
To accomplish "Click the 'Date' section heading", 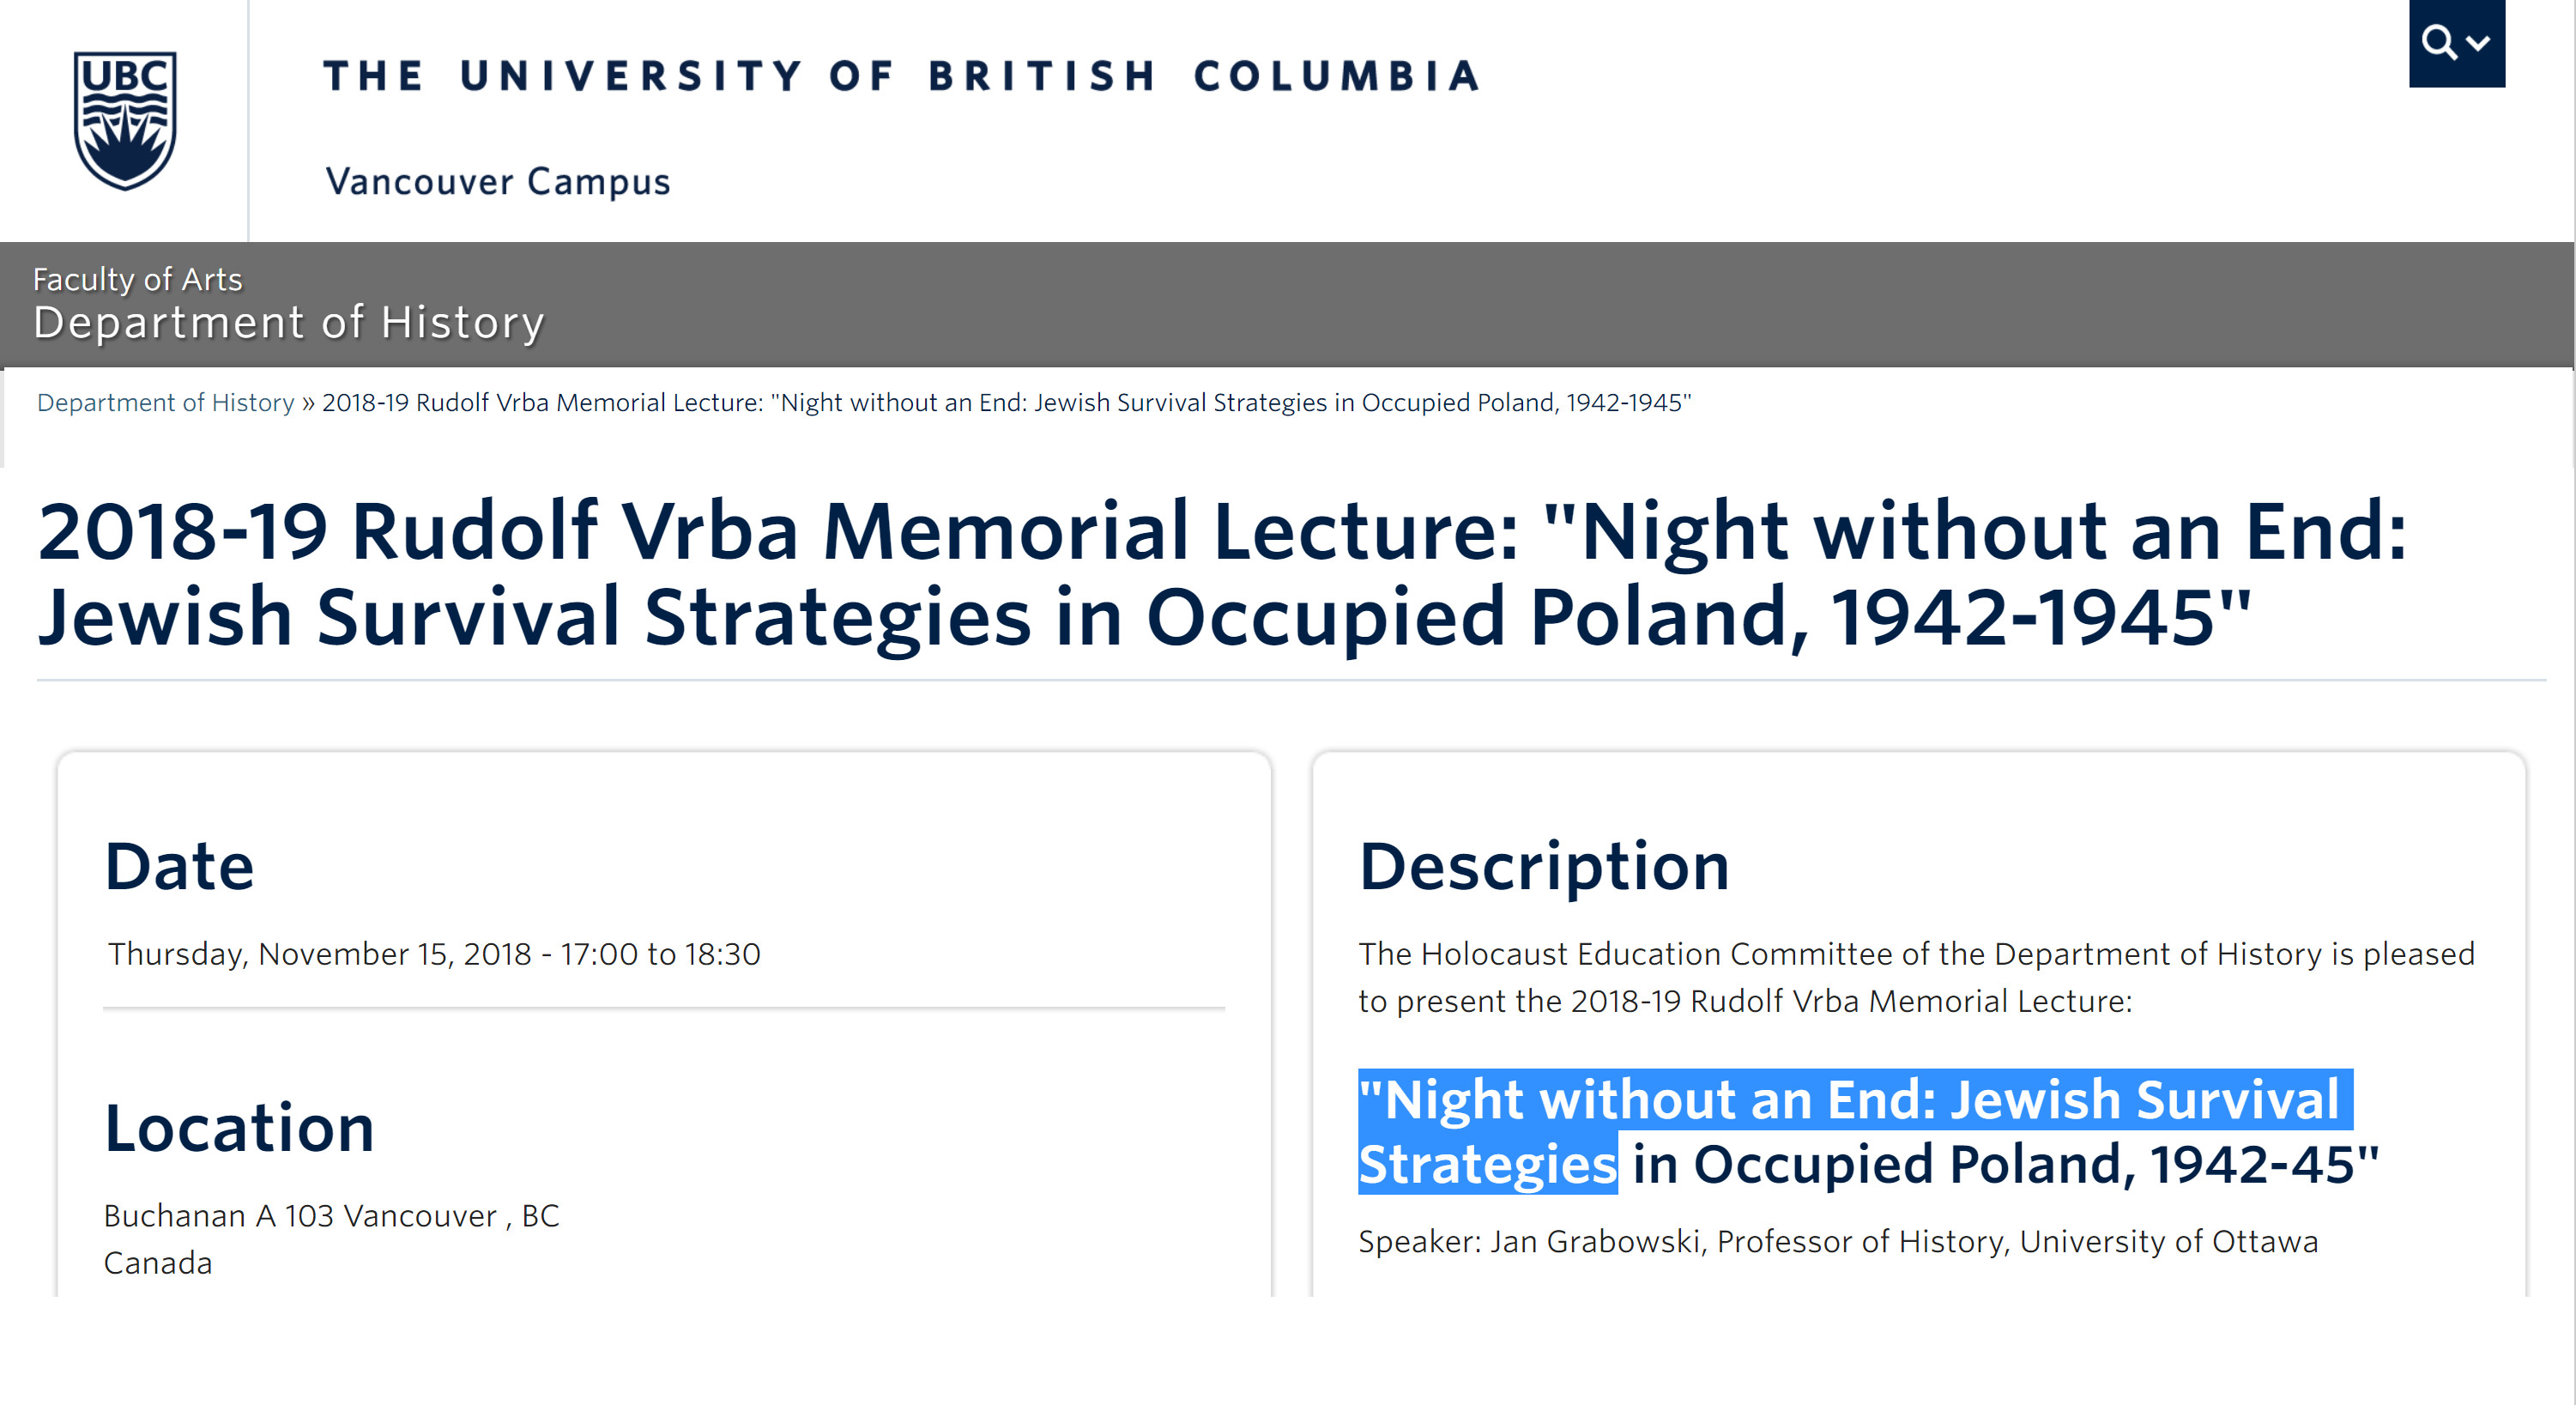I will (x=180, y=866).
